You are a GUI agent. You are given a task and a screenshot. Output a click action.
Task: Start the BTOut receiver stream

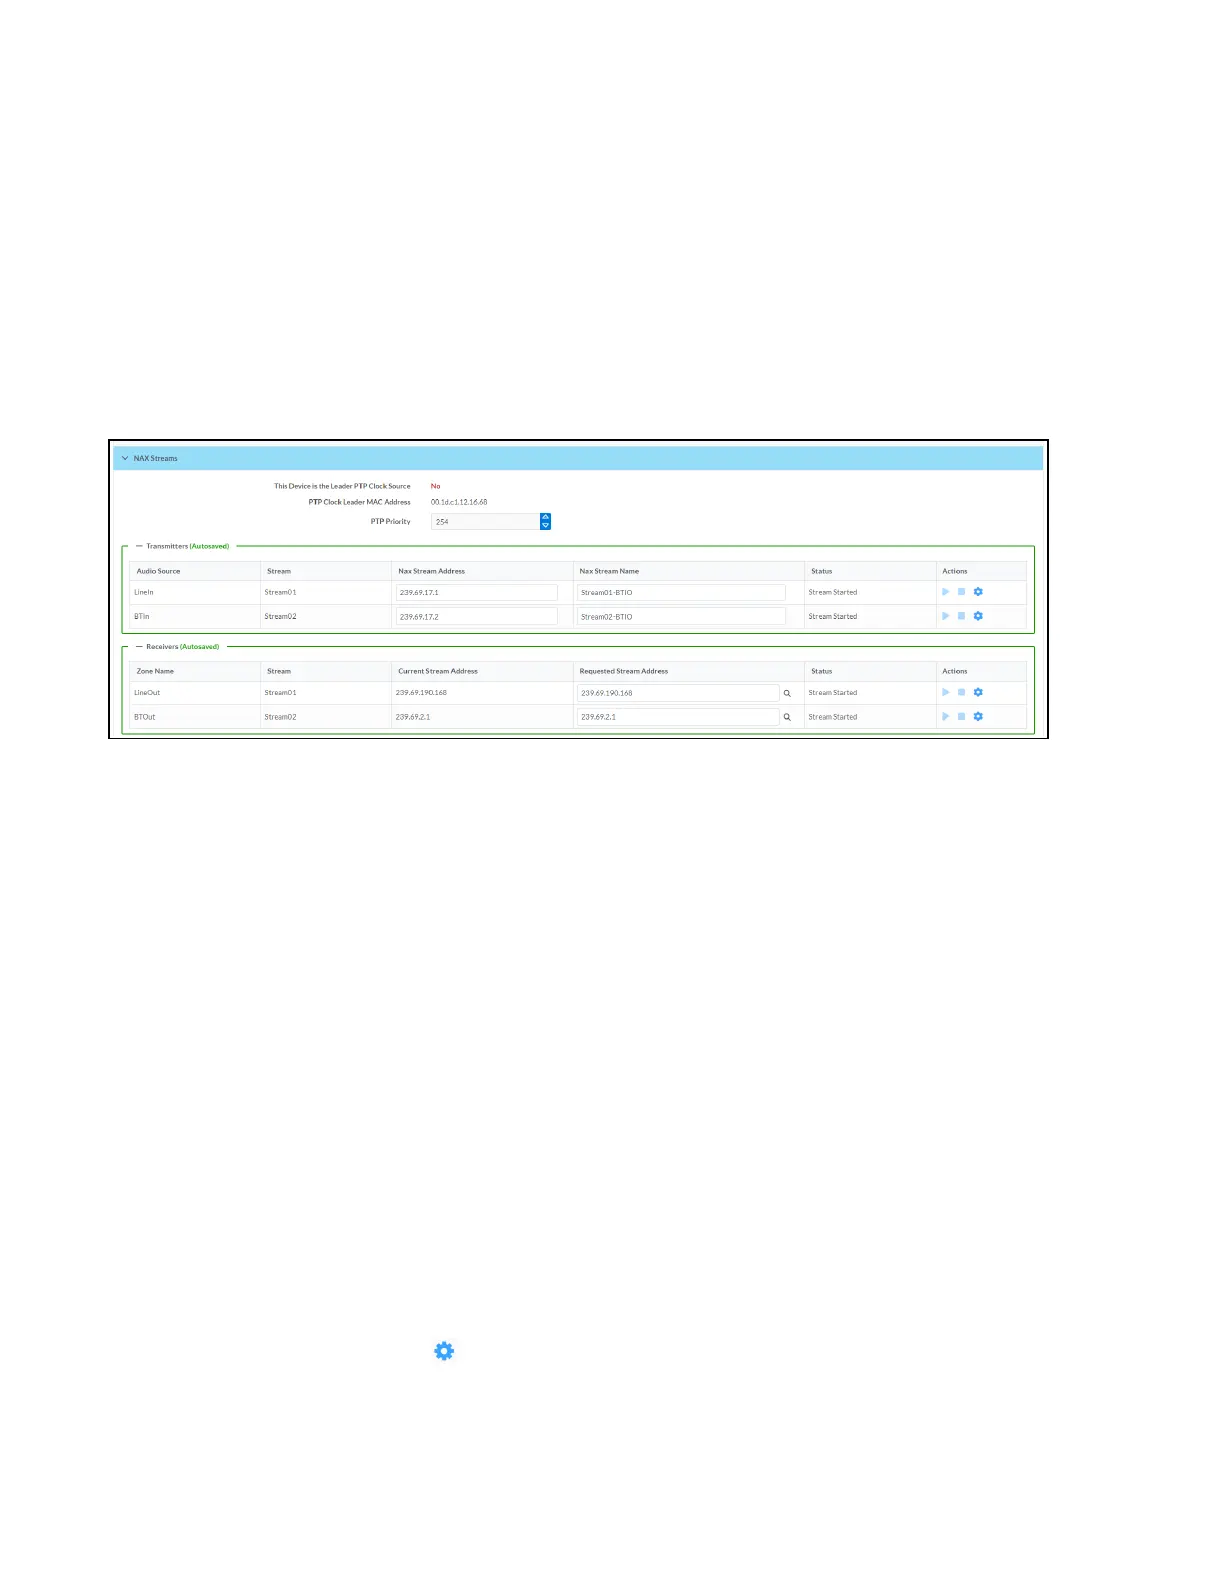point(946,716)
